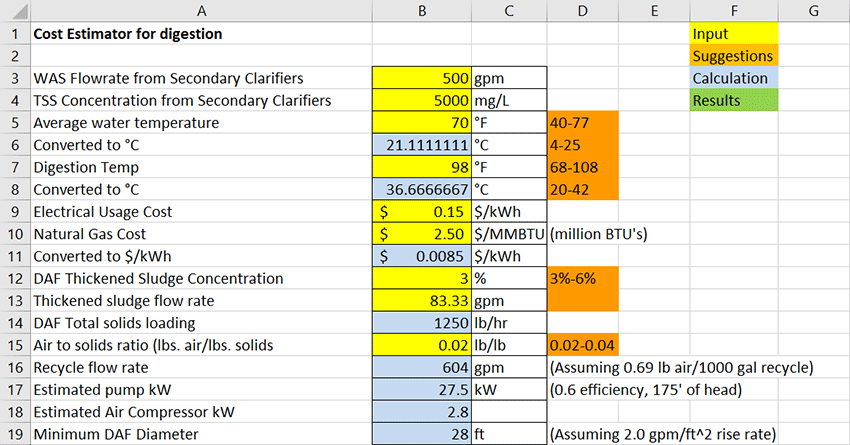Click the yellow Input legend cell
Image resolution: width=850 pixels, height=445 pixels.
pyautogui.click(x=733, y=34)
